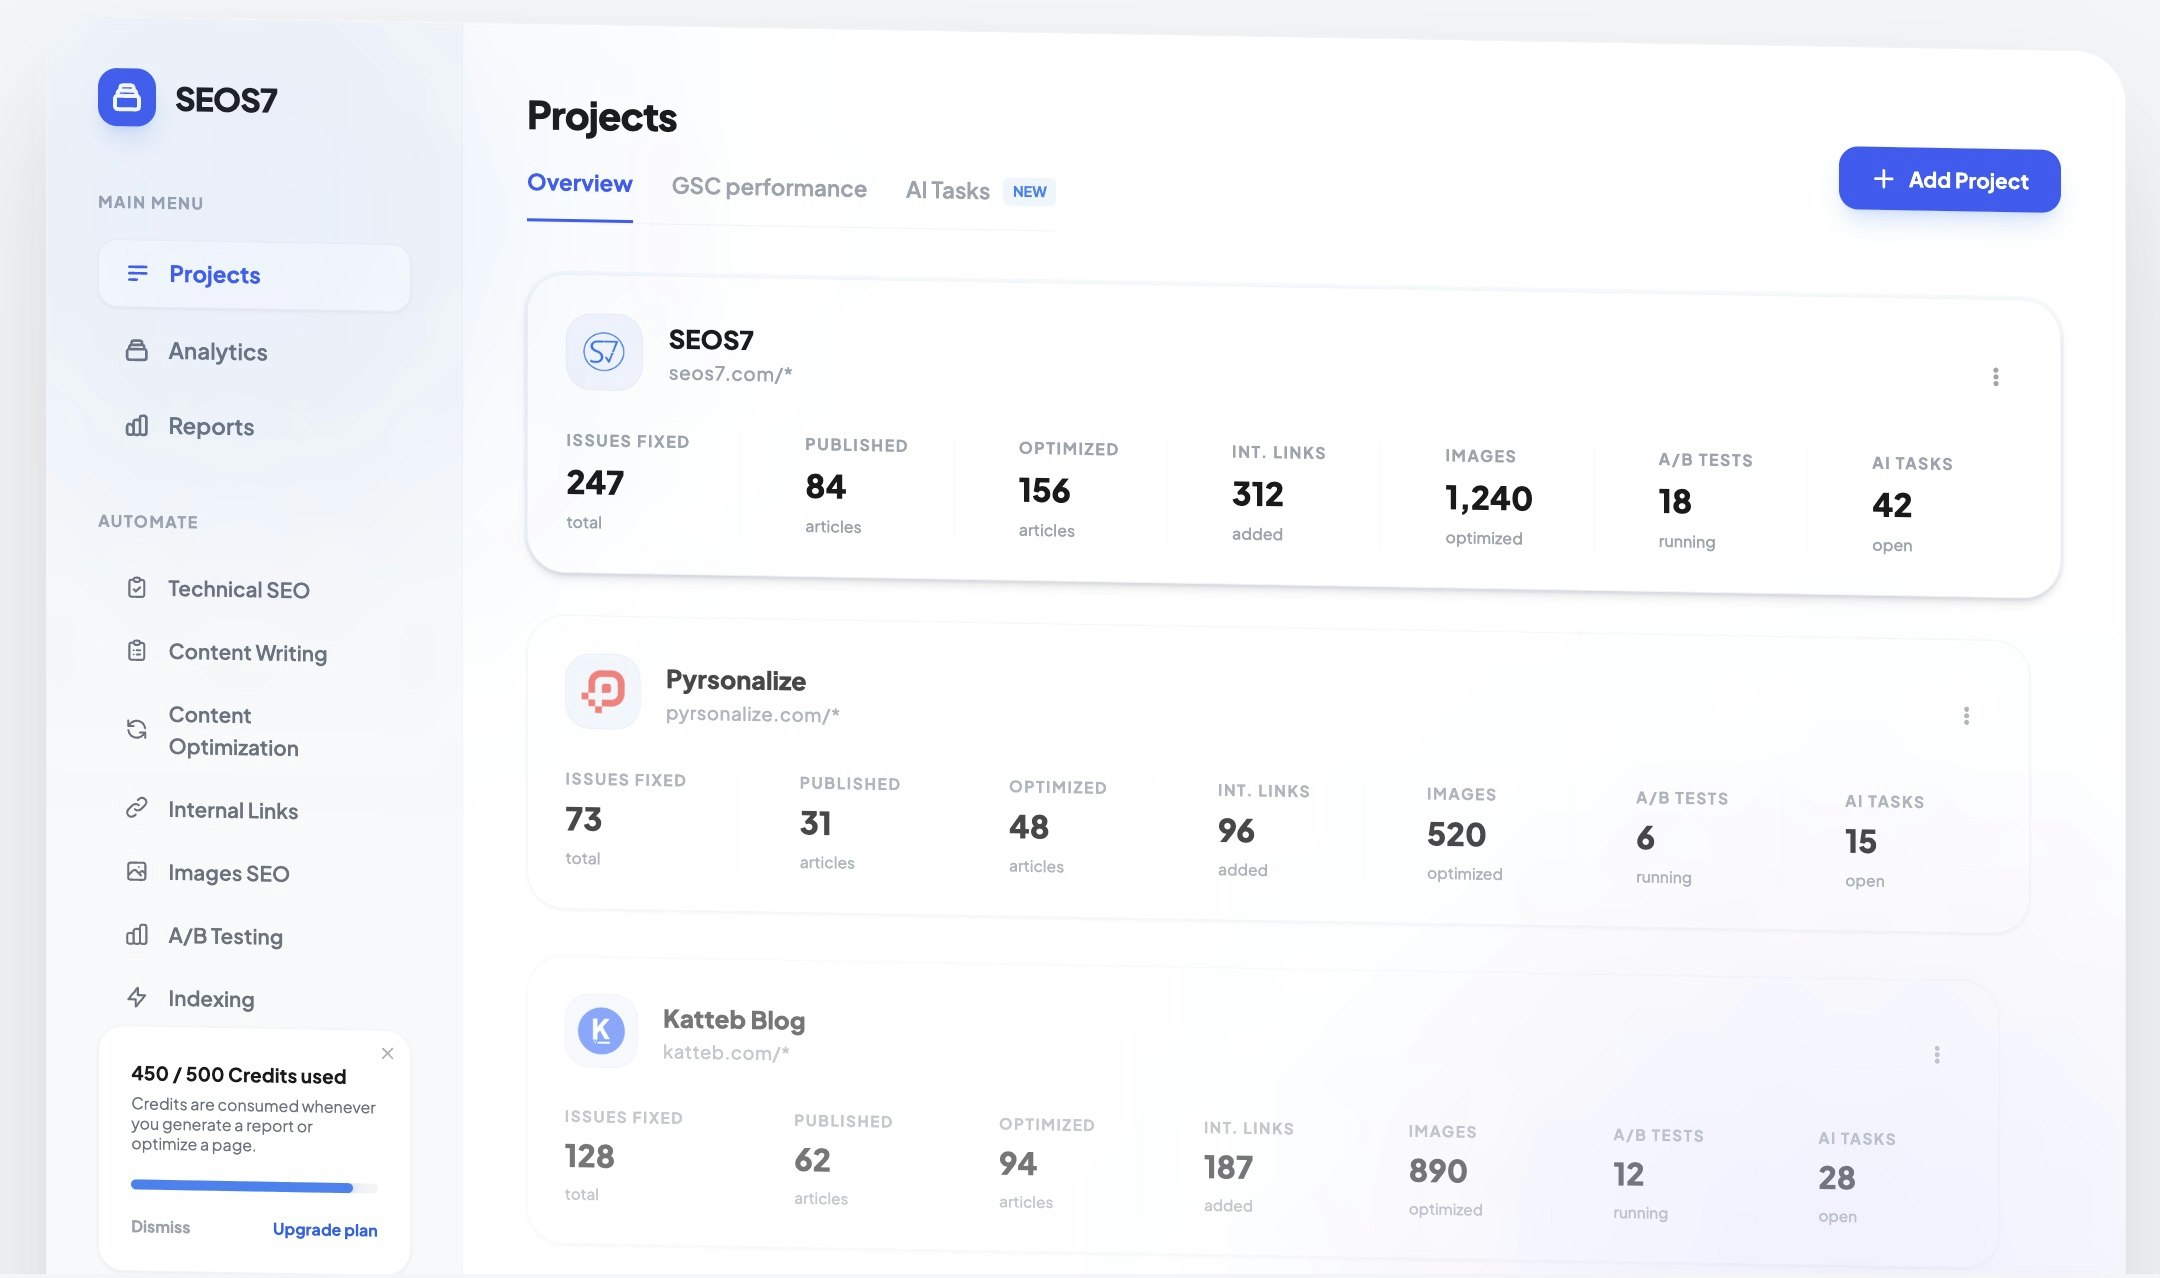This screenshot has width=2160, height=1278.
Task: Click the Technical SEO clipboard icon
Action: (x=138, y=589)
